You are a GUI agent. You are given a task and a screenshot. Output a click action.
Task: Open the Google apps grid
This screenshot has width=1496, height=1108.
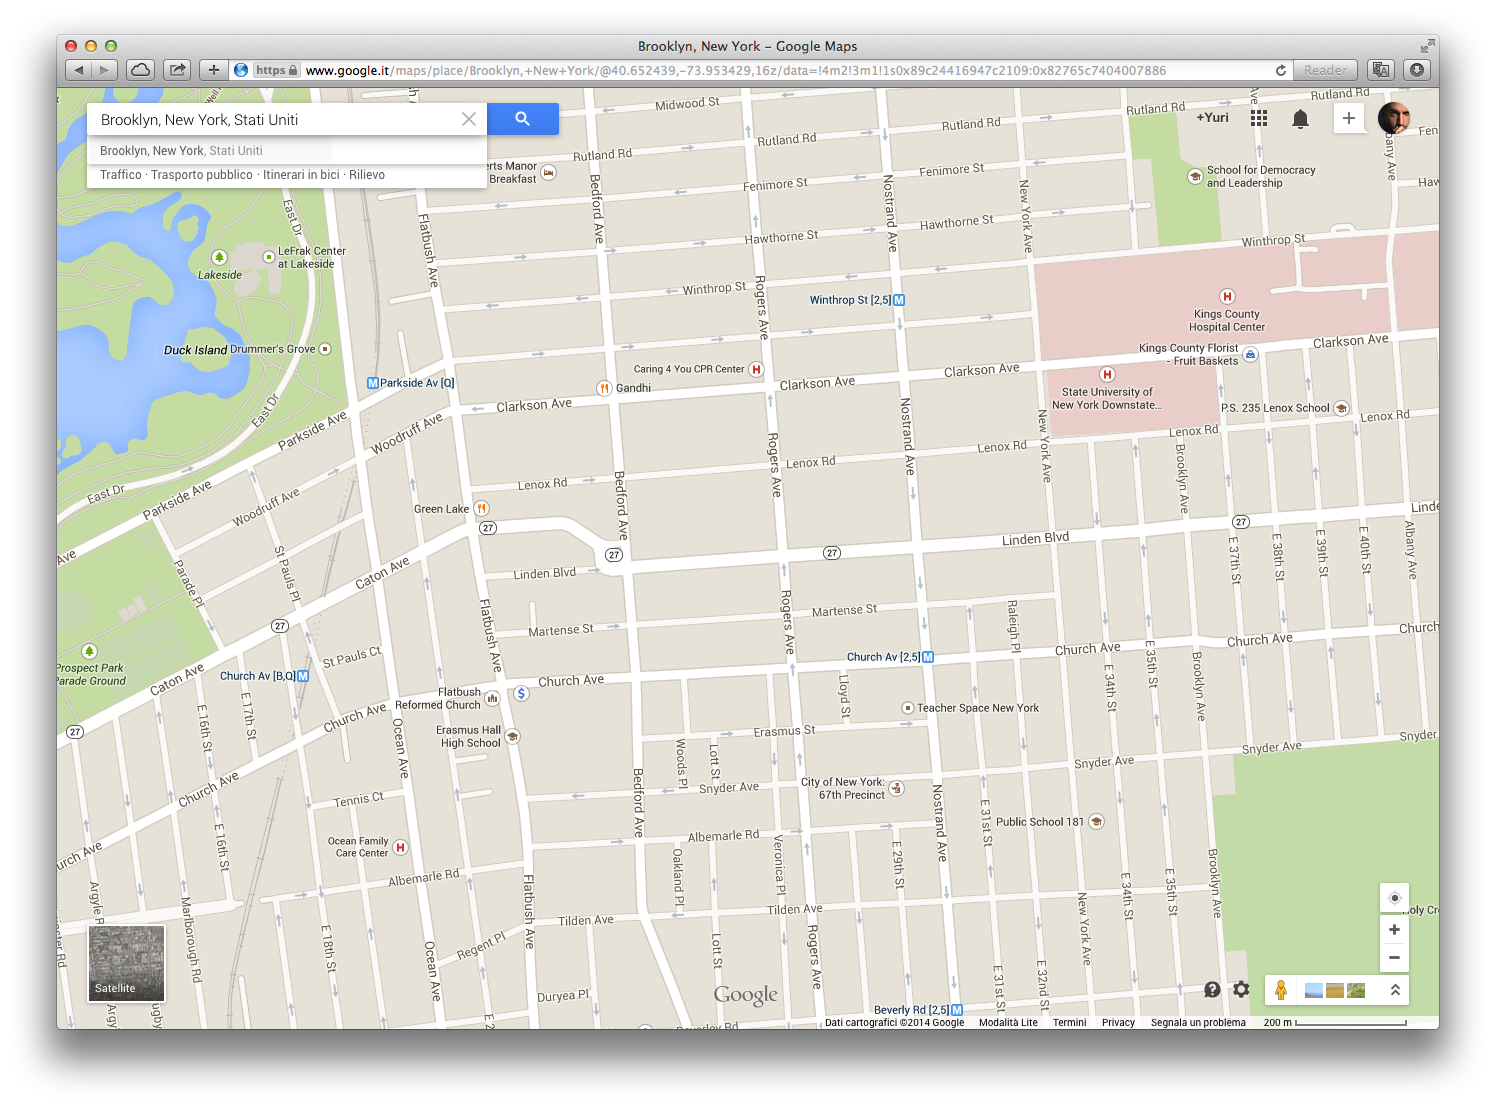coord(1259,118)
